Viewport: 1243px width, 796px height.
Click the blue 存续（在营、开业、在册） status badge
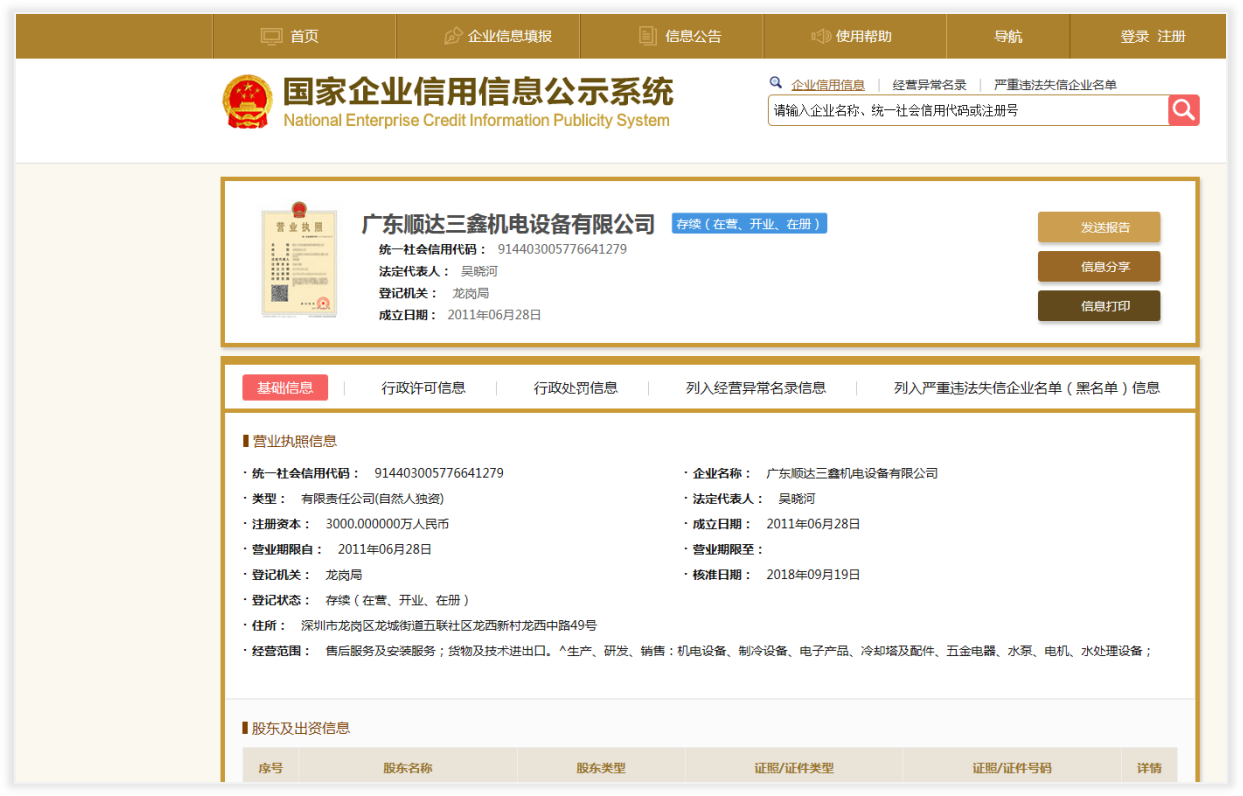[x=749, y=224]
